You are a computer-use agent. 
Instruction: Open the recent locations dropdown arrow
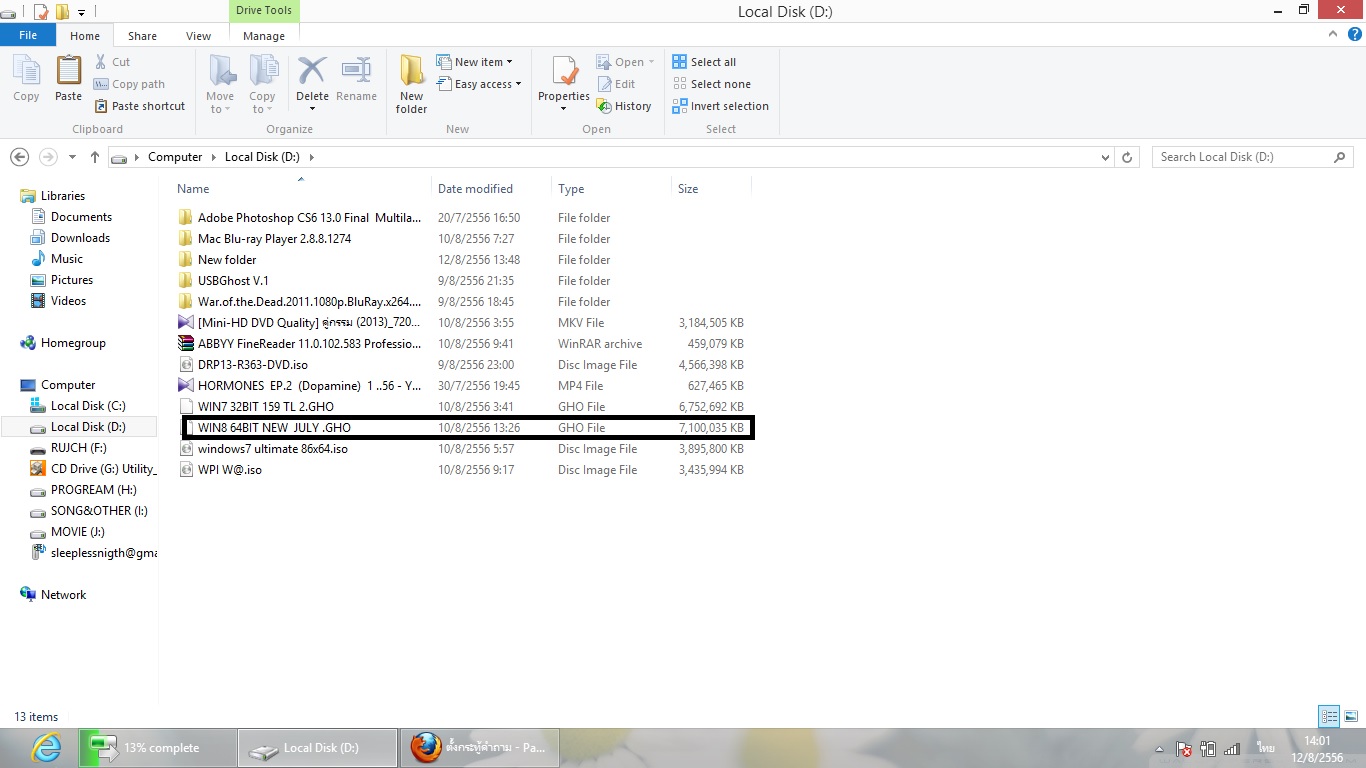72,157
